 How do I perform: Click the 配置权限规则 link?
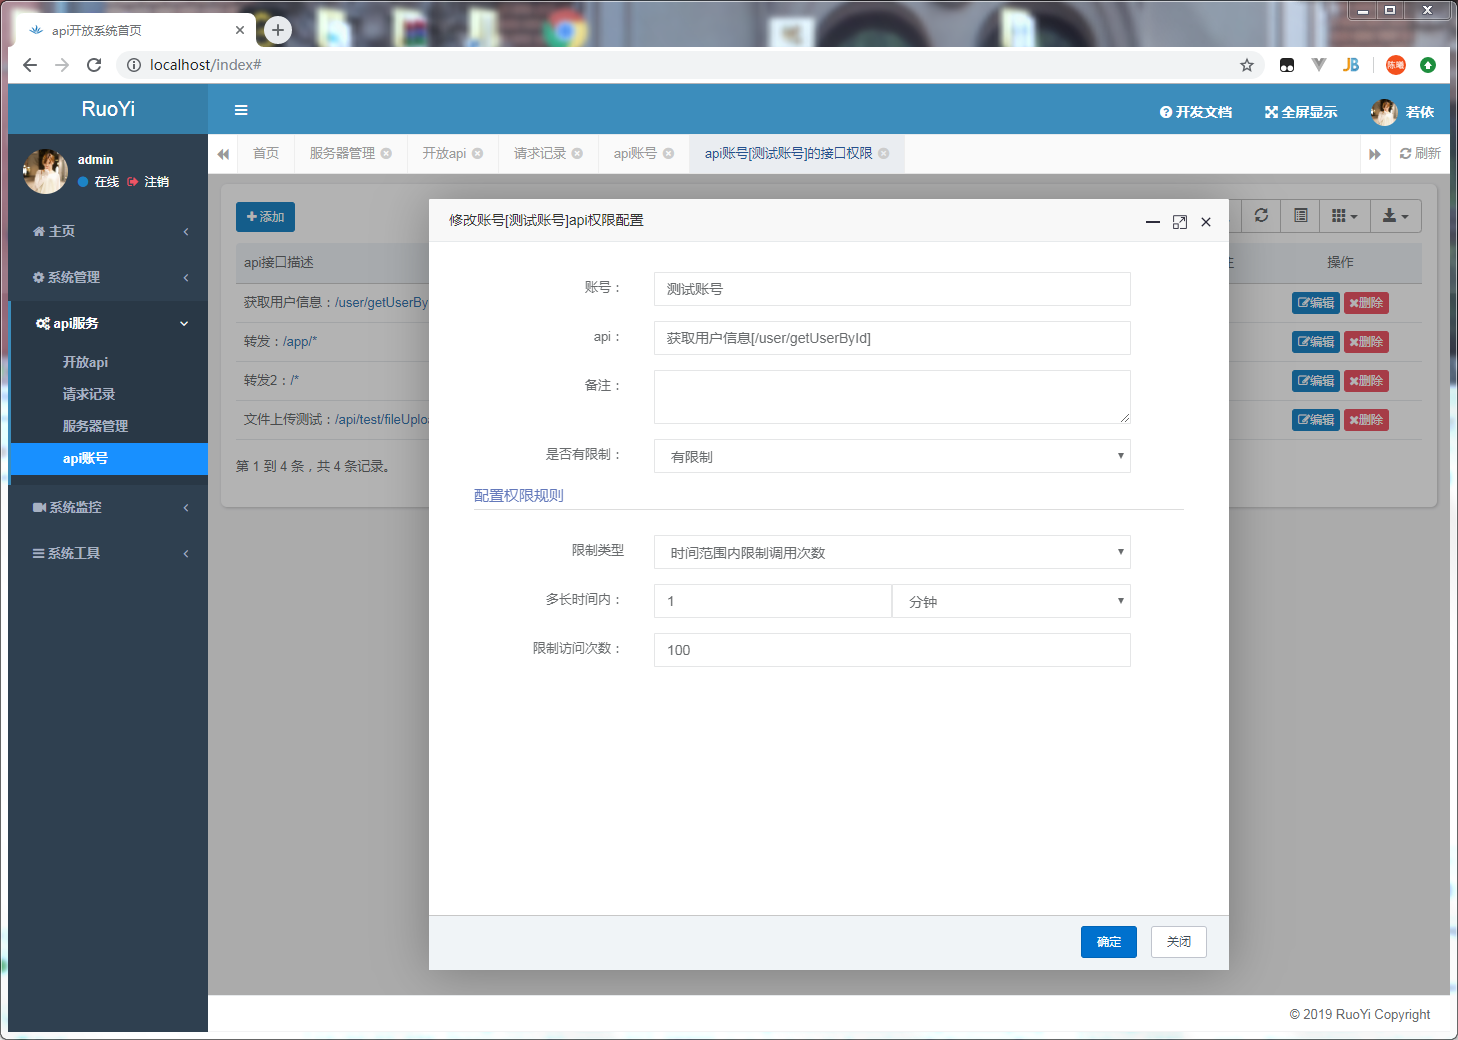coord(518,494)
